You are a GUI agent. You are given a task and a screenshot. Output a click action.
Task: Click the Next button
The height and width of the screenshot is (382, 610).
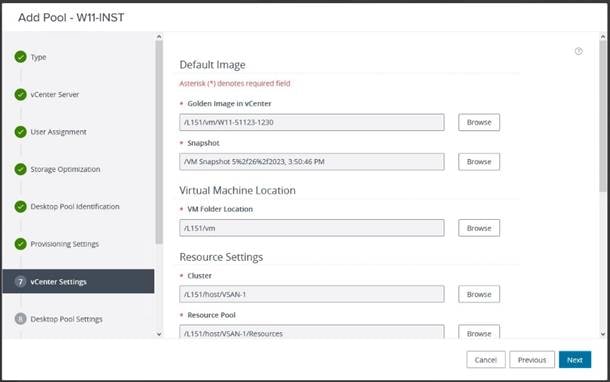[x=575, y=360]
